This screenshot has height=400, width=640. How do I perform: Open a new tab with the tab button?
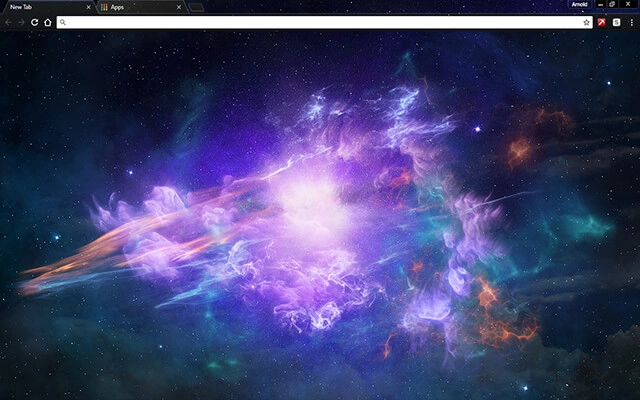196,7
